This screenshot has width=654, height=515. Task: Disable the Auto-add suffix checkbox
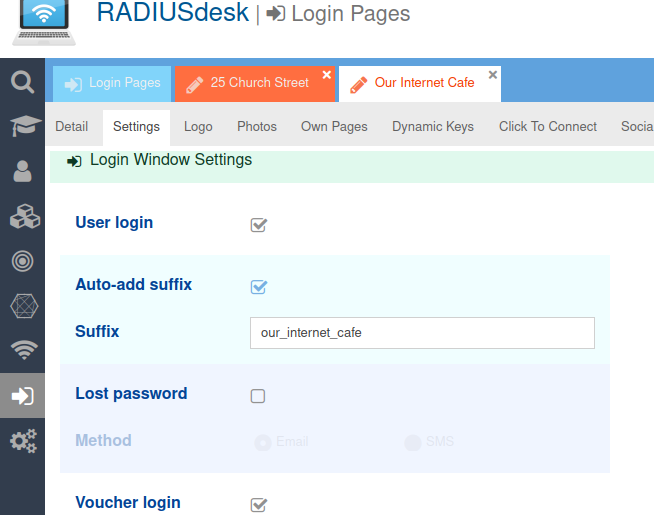258,287
